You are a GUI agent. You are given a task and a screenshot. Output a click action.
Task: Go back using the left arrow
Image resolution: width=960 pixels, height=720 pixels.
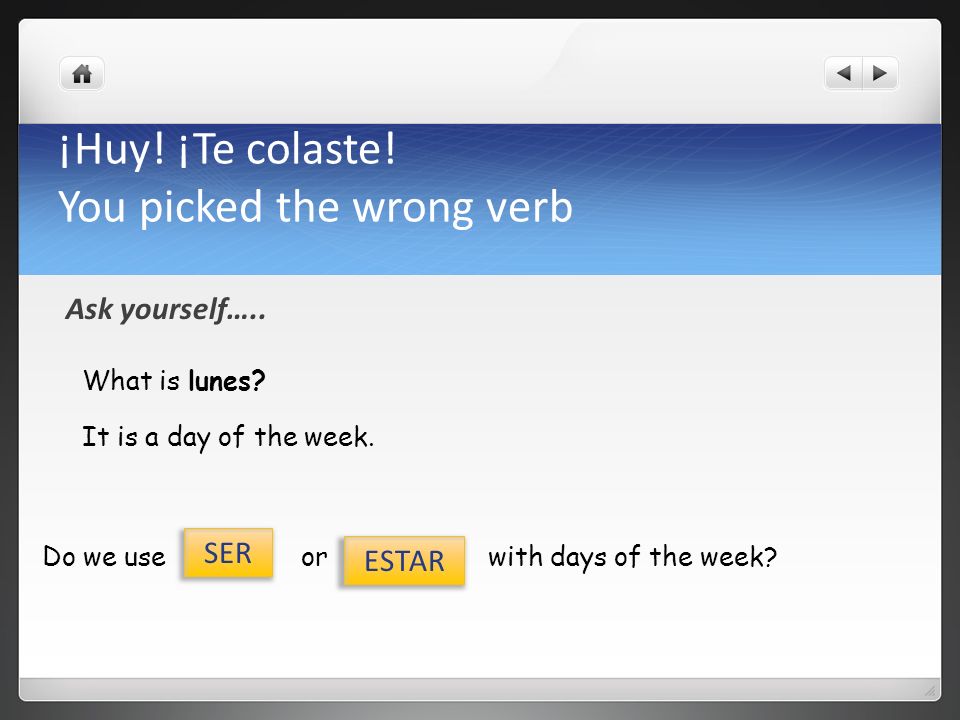[x=844, y=73]
